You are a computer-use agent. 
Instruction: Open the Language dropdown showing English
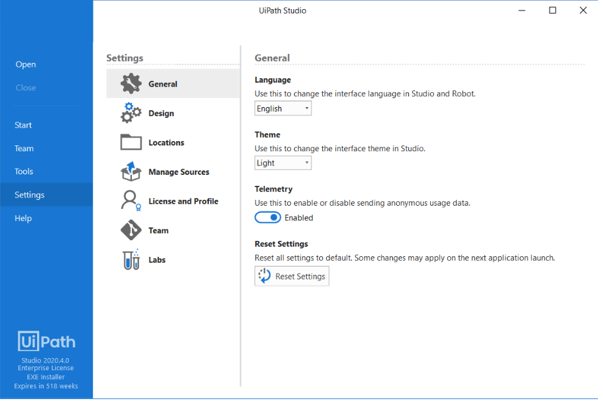pos(283,109)
